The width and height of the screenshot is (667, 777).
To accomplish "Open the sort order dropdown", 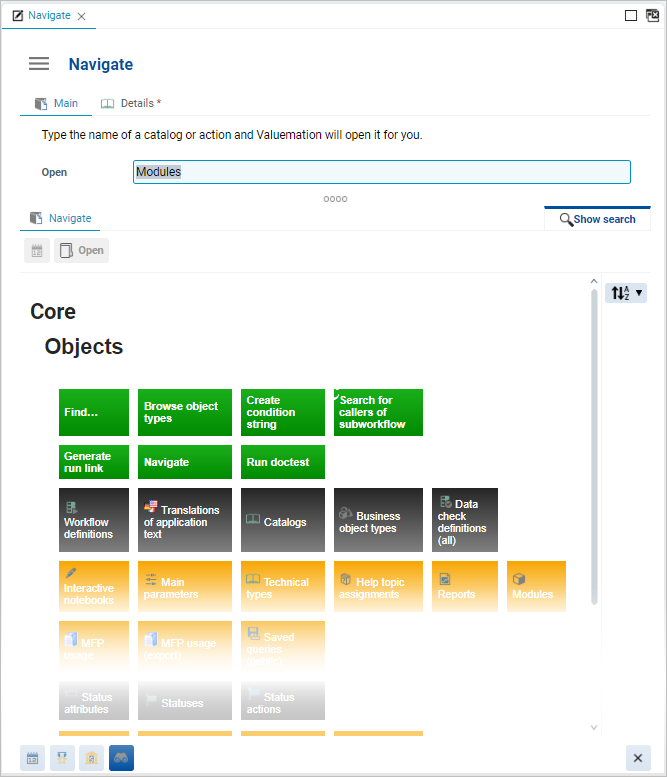I will 626,293.
